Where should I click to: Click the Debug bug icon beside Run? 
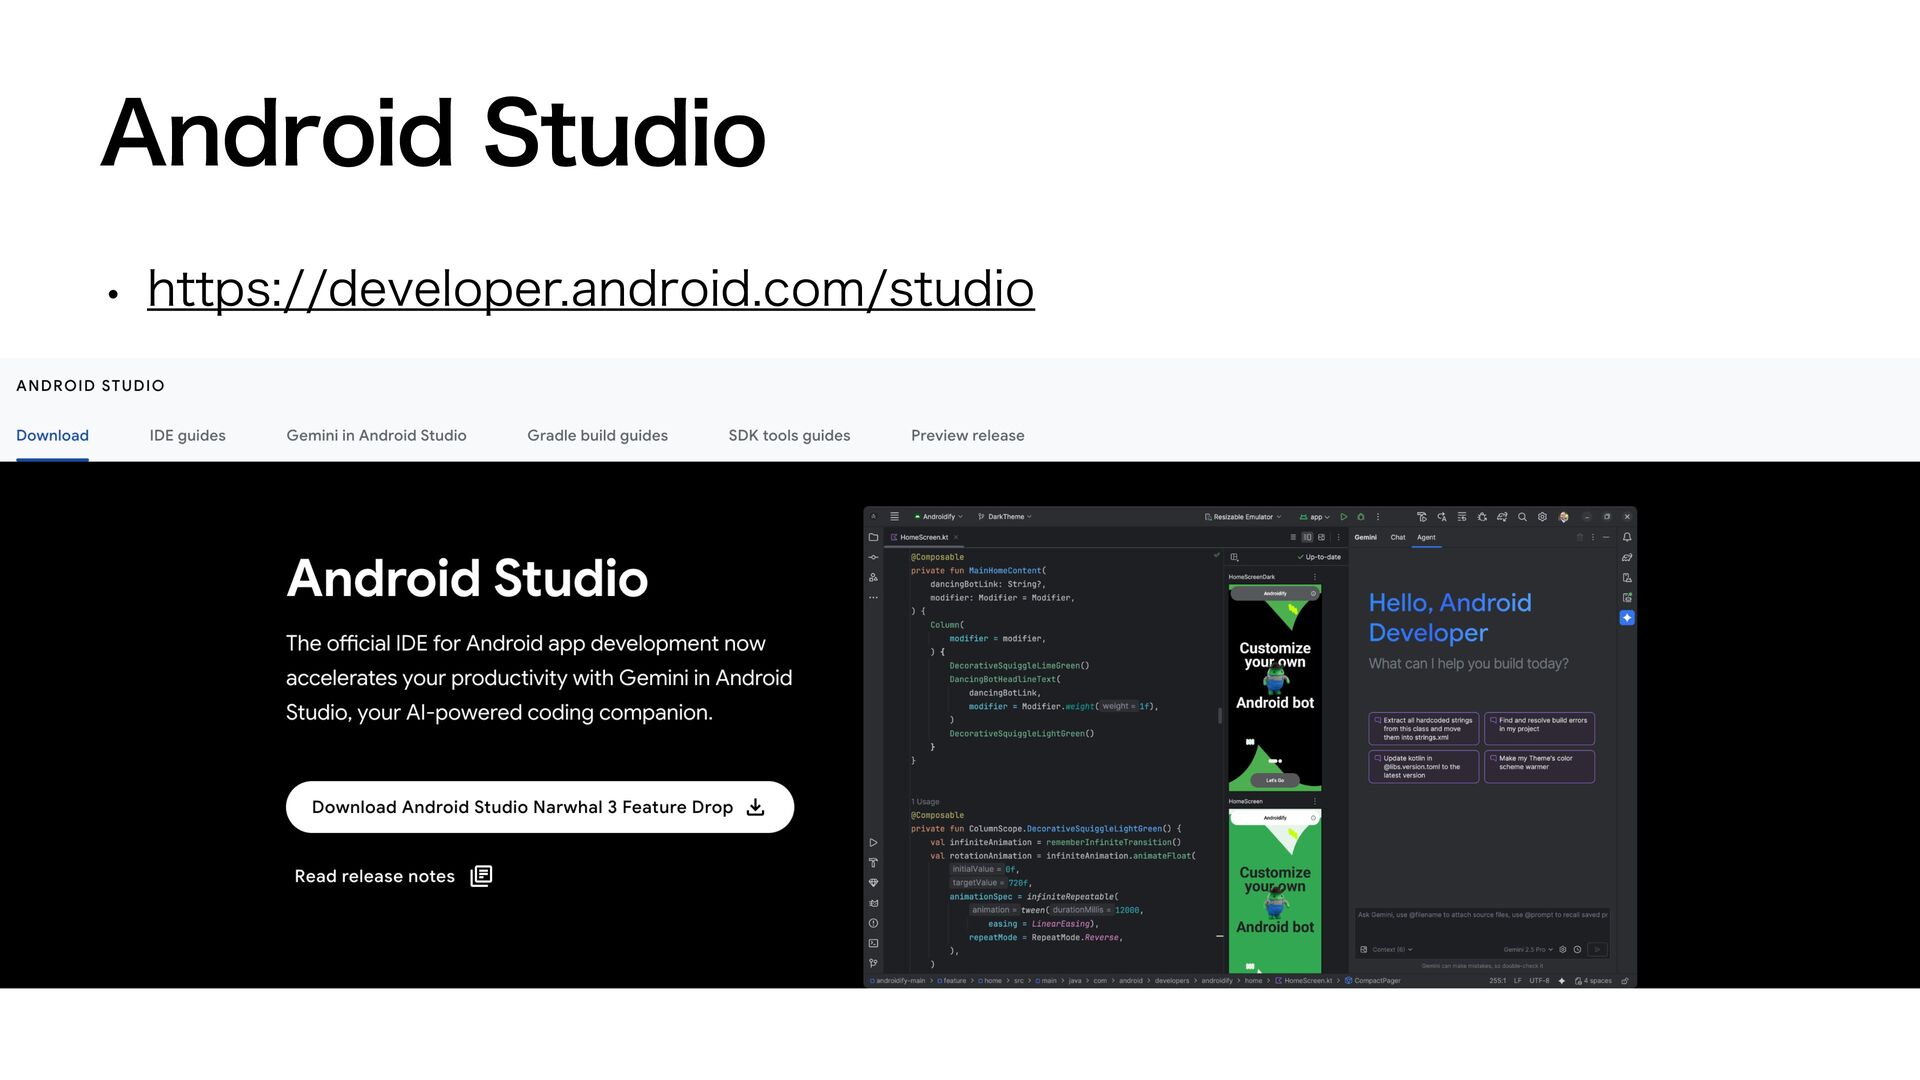pos(1360,517)
